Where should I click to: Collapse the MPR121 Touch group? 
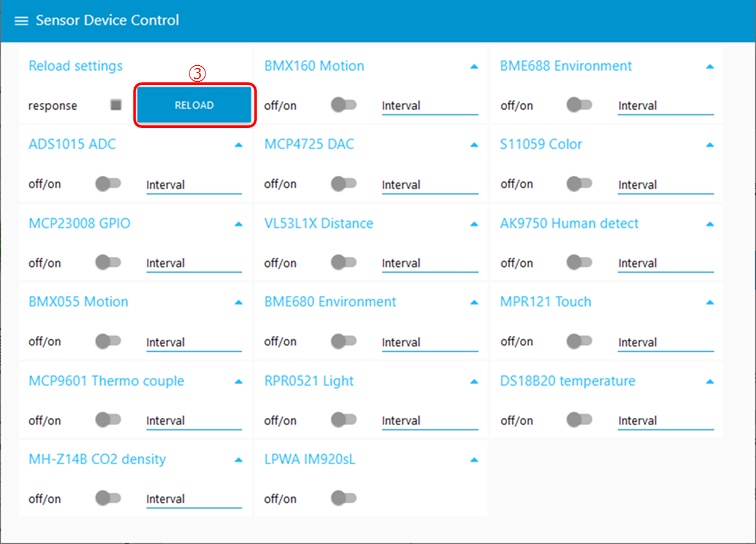[x=710, y=302]
